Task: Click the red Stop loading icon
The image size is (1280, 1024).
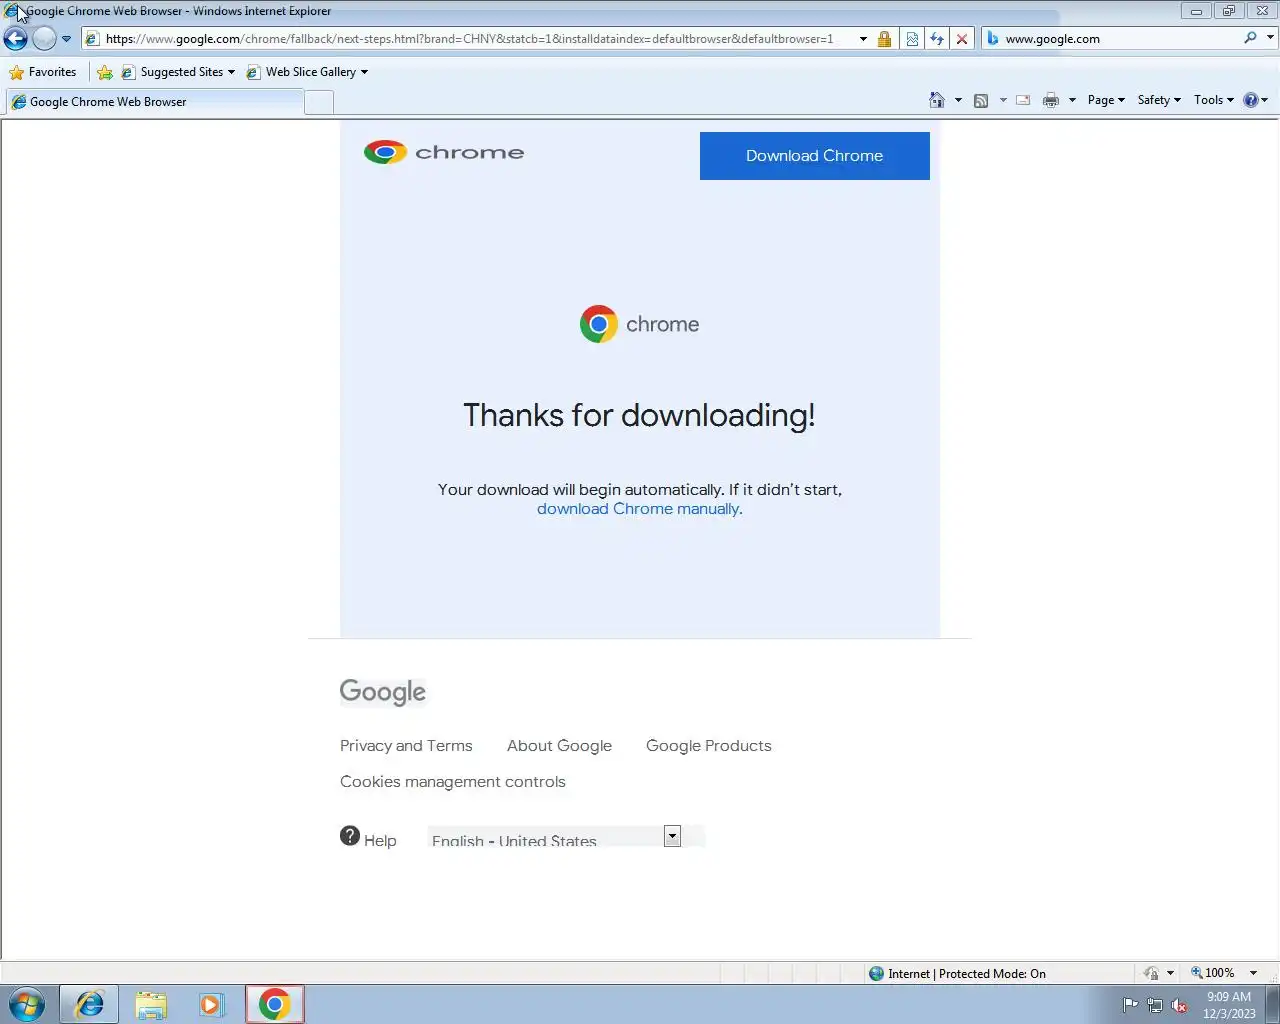Action: pyautogui.click(x=962, y=39)
